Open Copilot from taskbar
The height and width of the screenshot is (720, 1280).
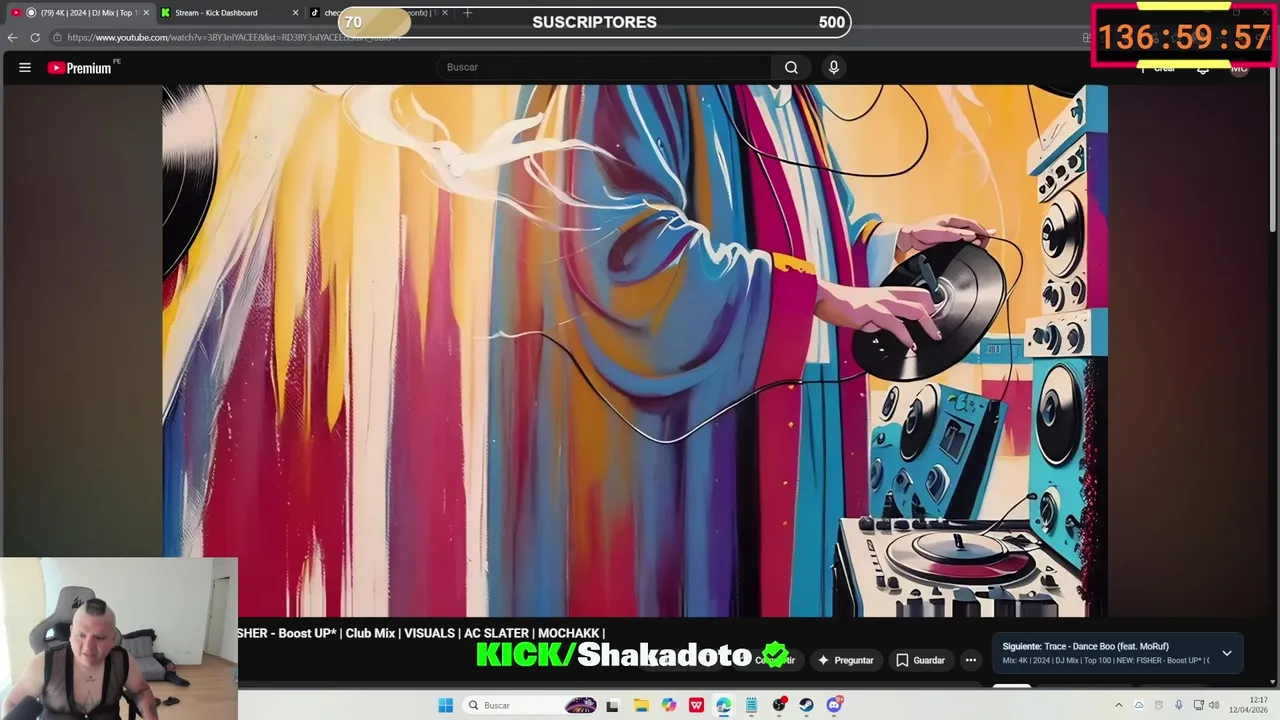(x=669, y=705)
